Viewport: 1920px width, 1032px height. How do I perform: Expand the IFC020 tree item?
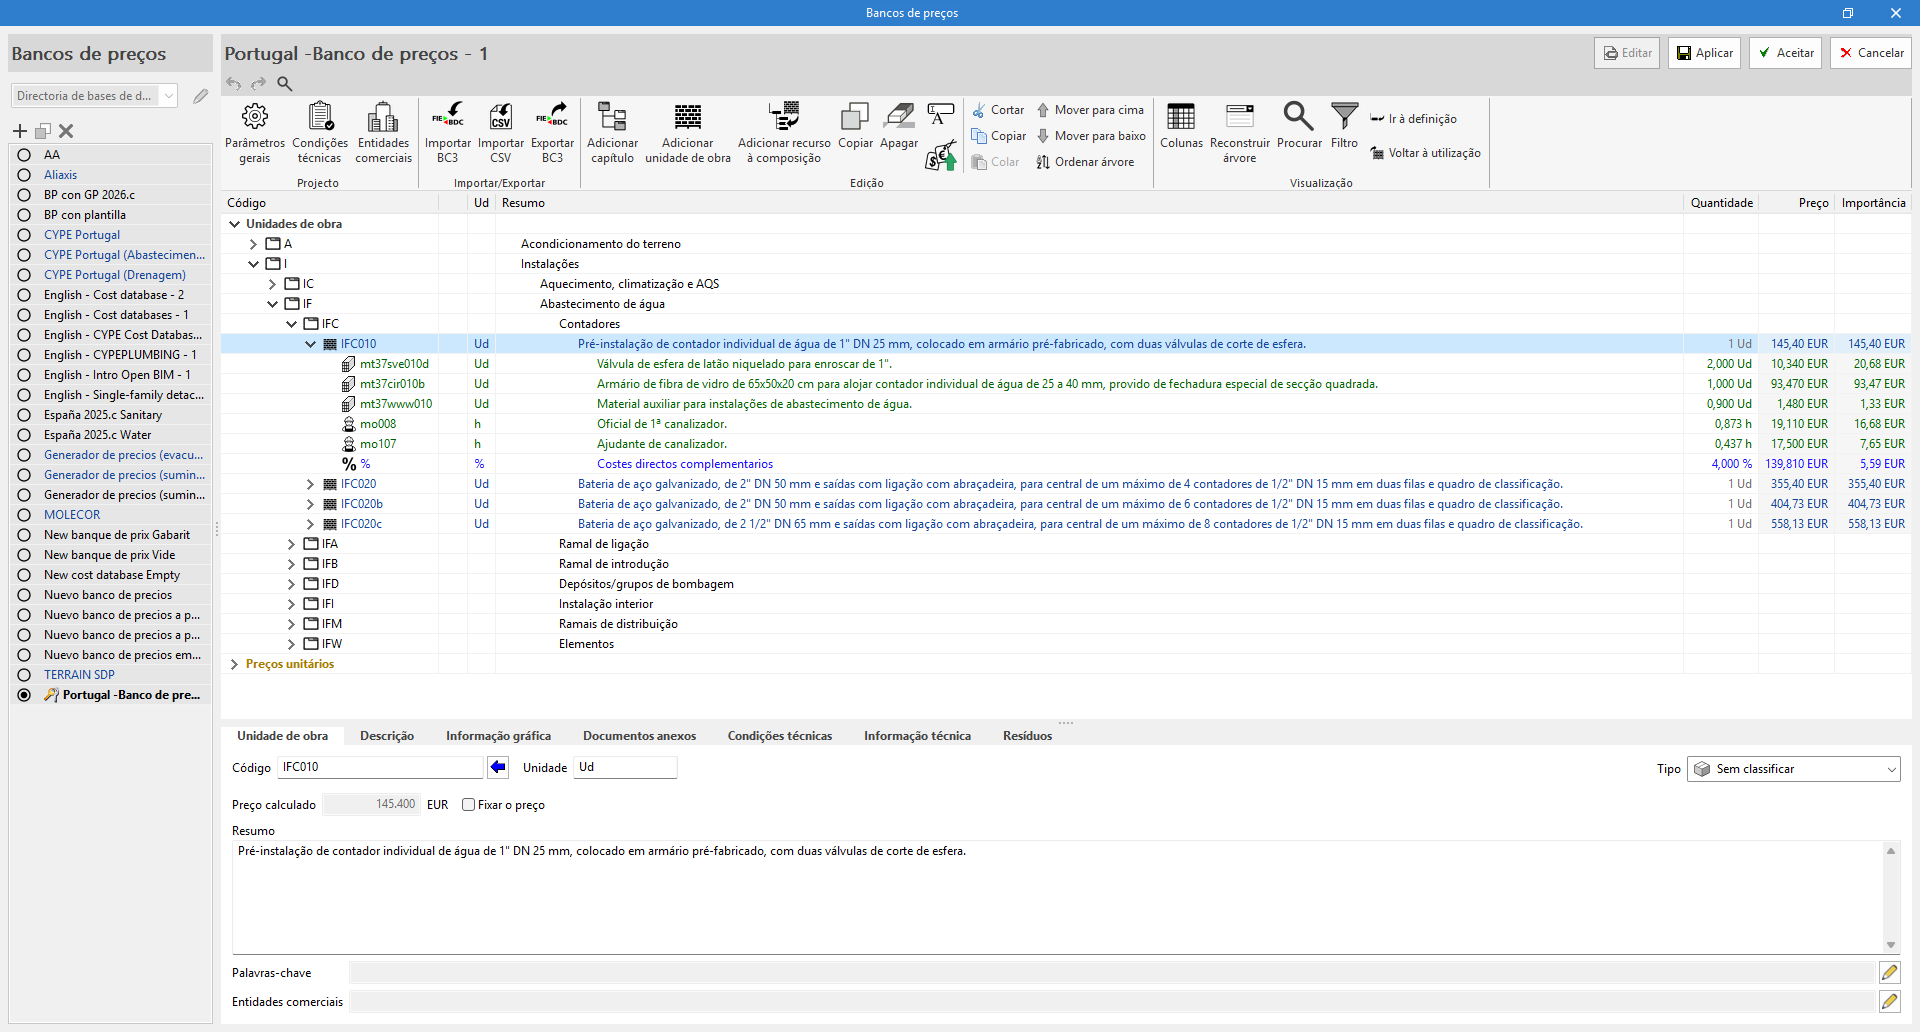point(310,484)
